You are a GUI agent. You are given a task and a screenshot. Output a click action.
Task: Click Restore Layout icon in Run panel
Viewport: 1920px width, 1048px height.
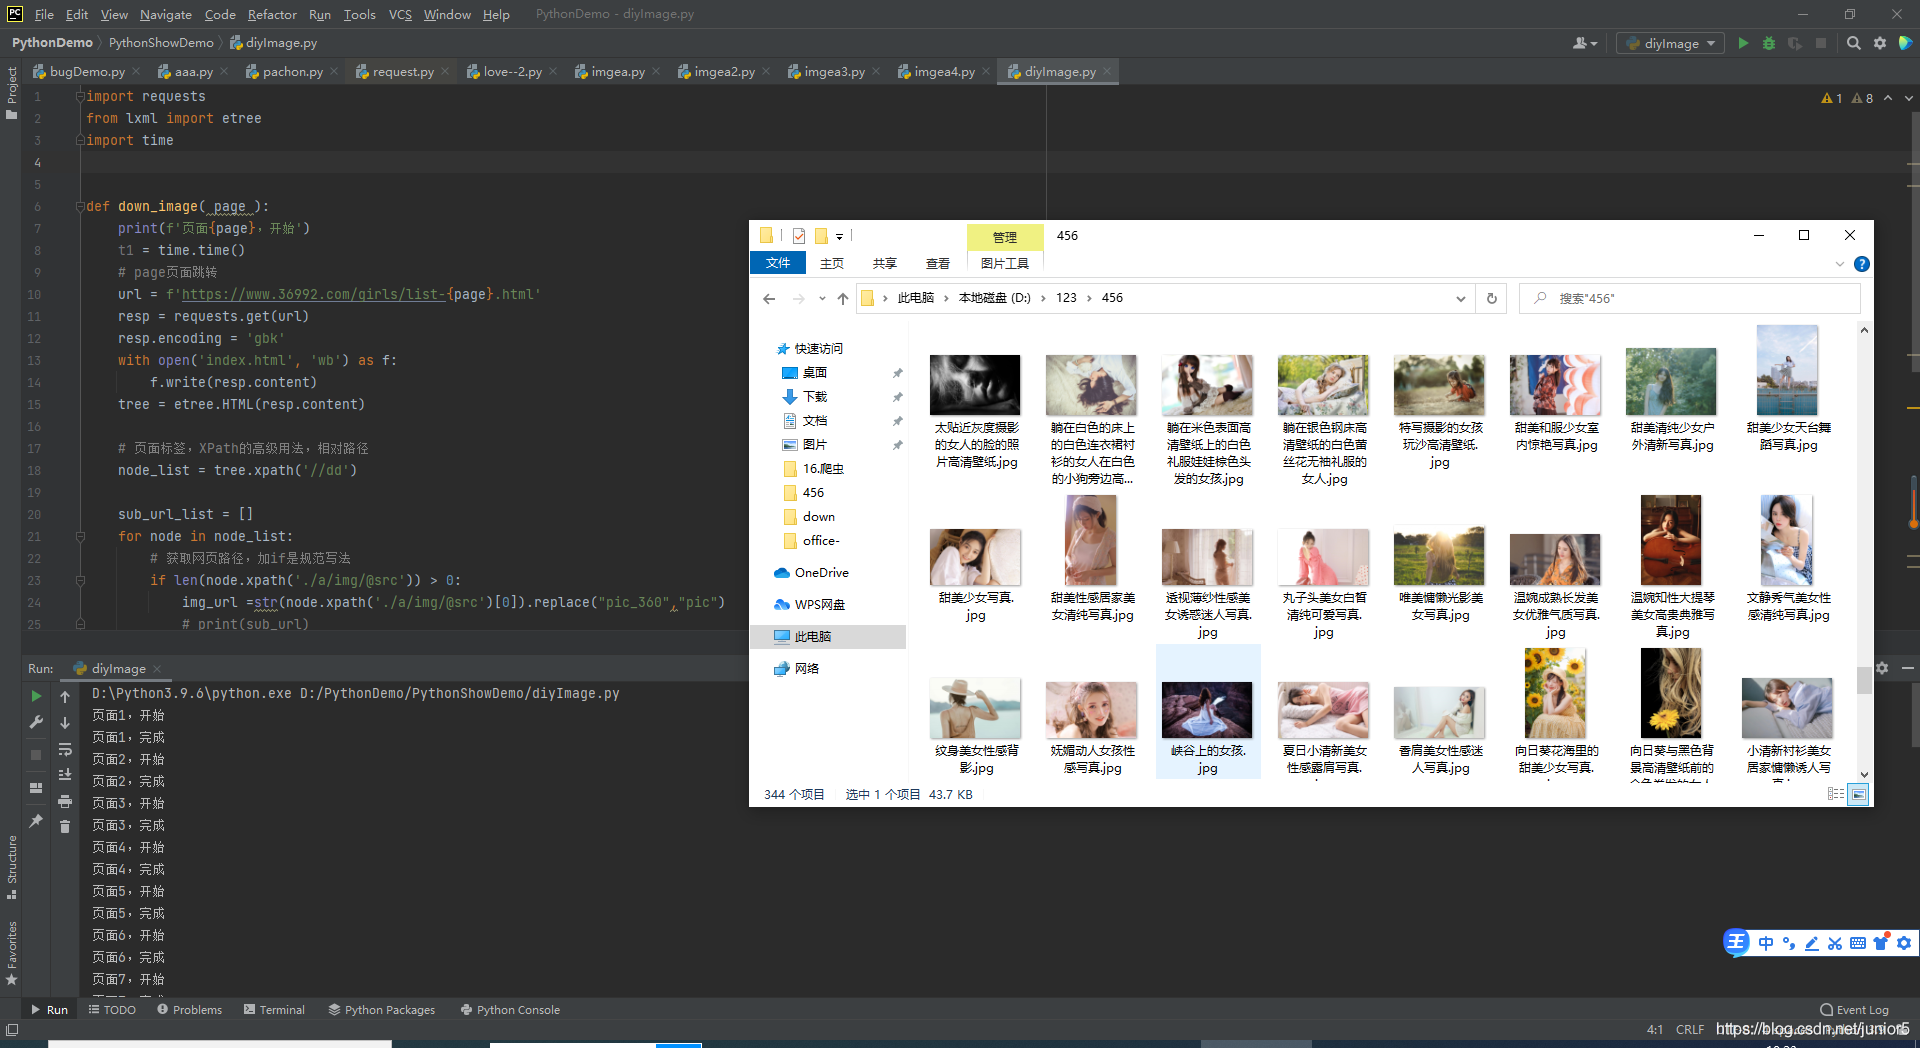36,788
